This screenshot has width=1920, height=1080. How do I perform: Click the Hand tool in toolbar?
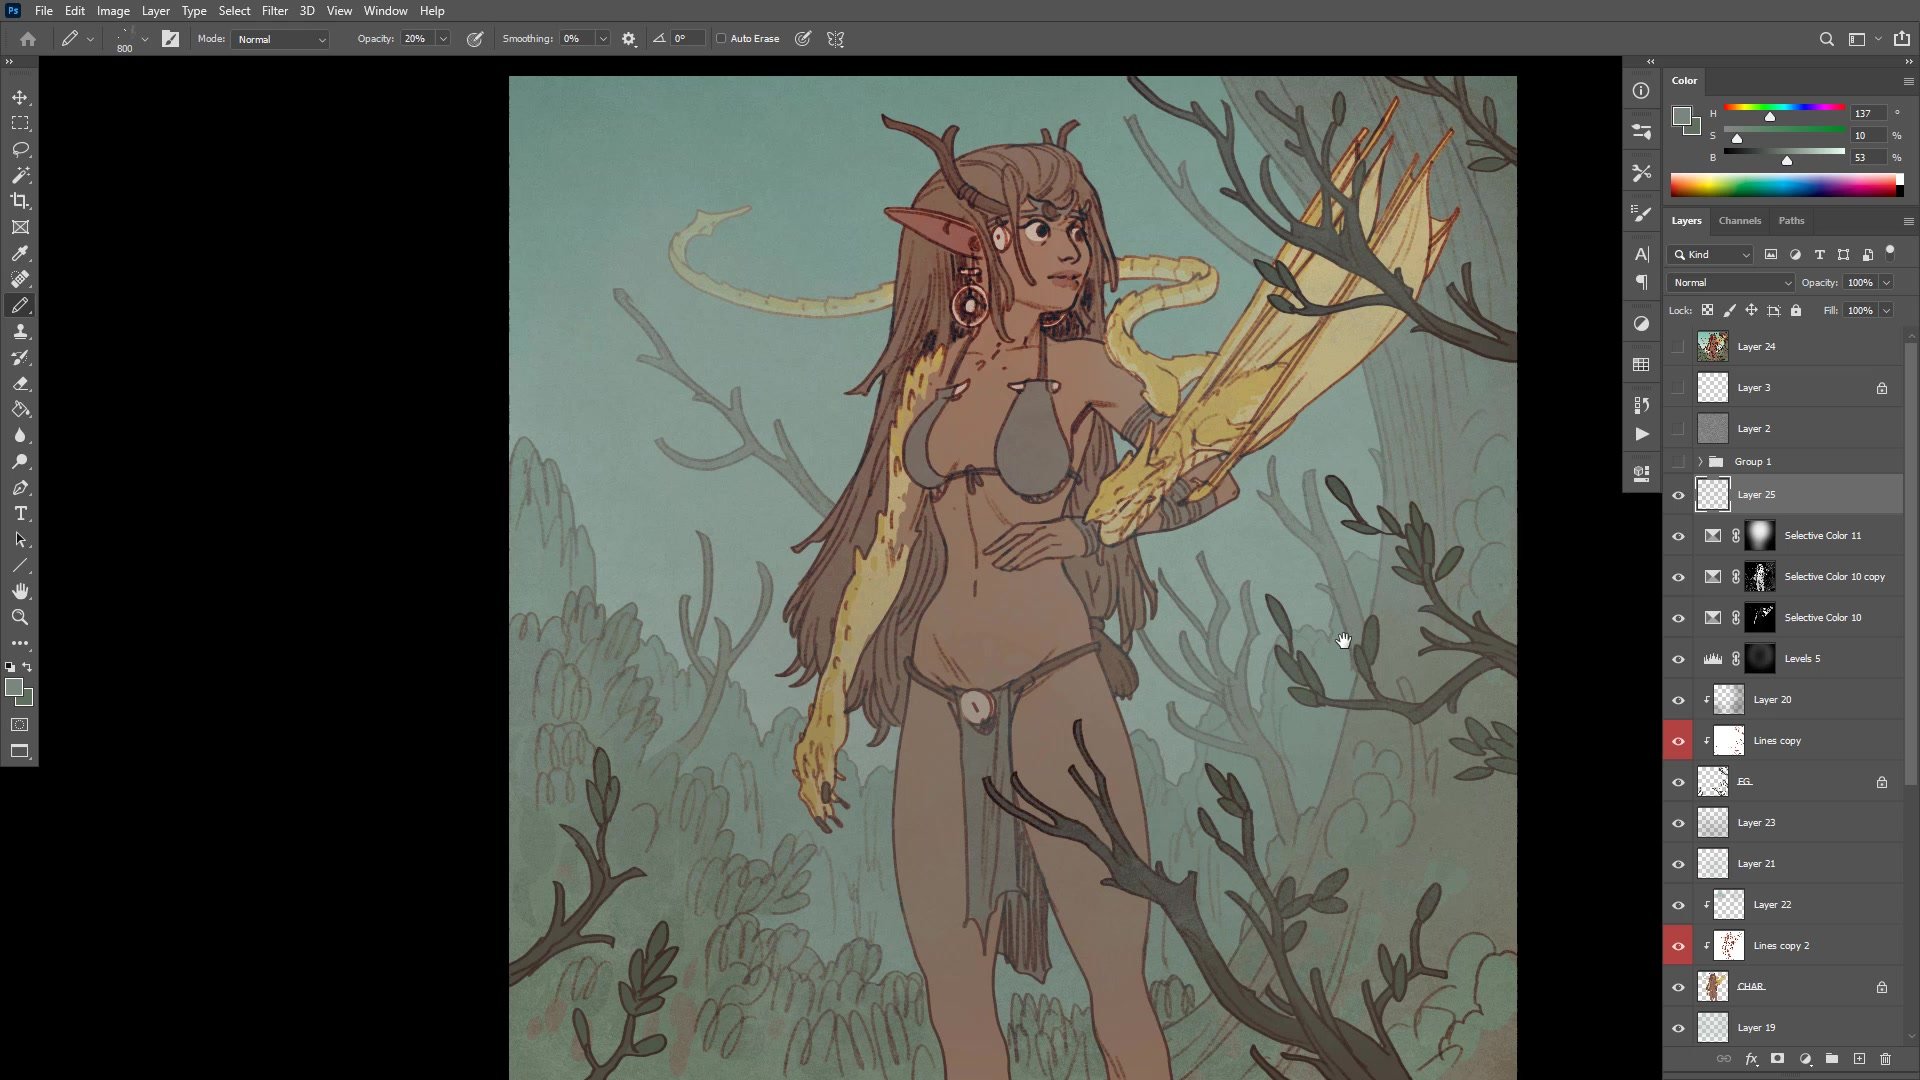(20, 591)
